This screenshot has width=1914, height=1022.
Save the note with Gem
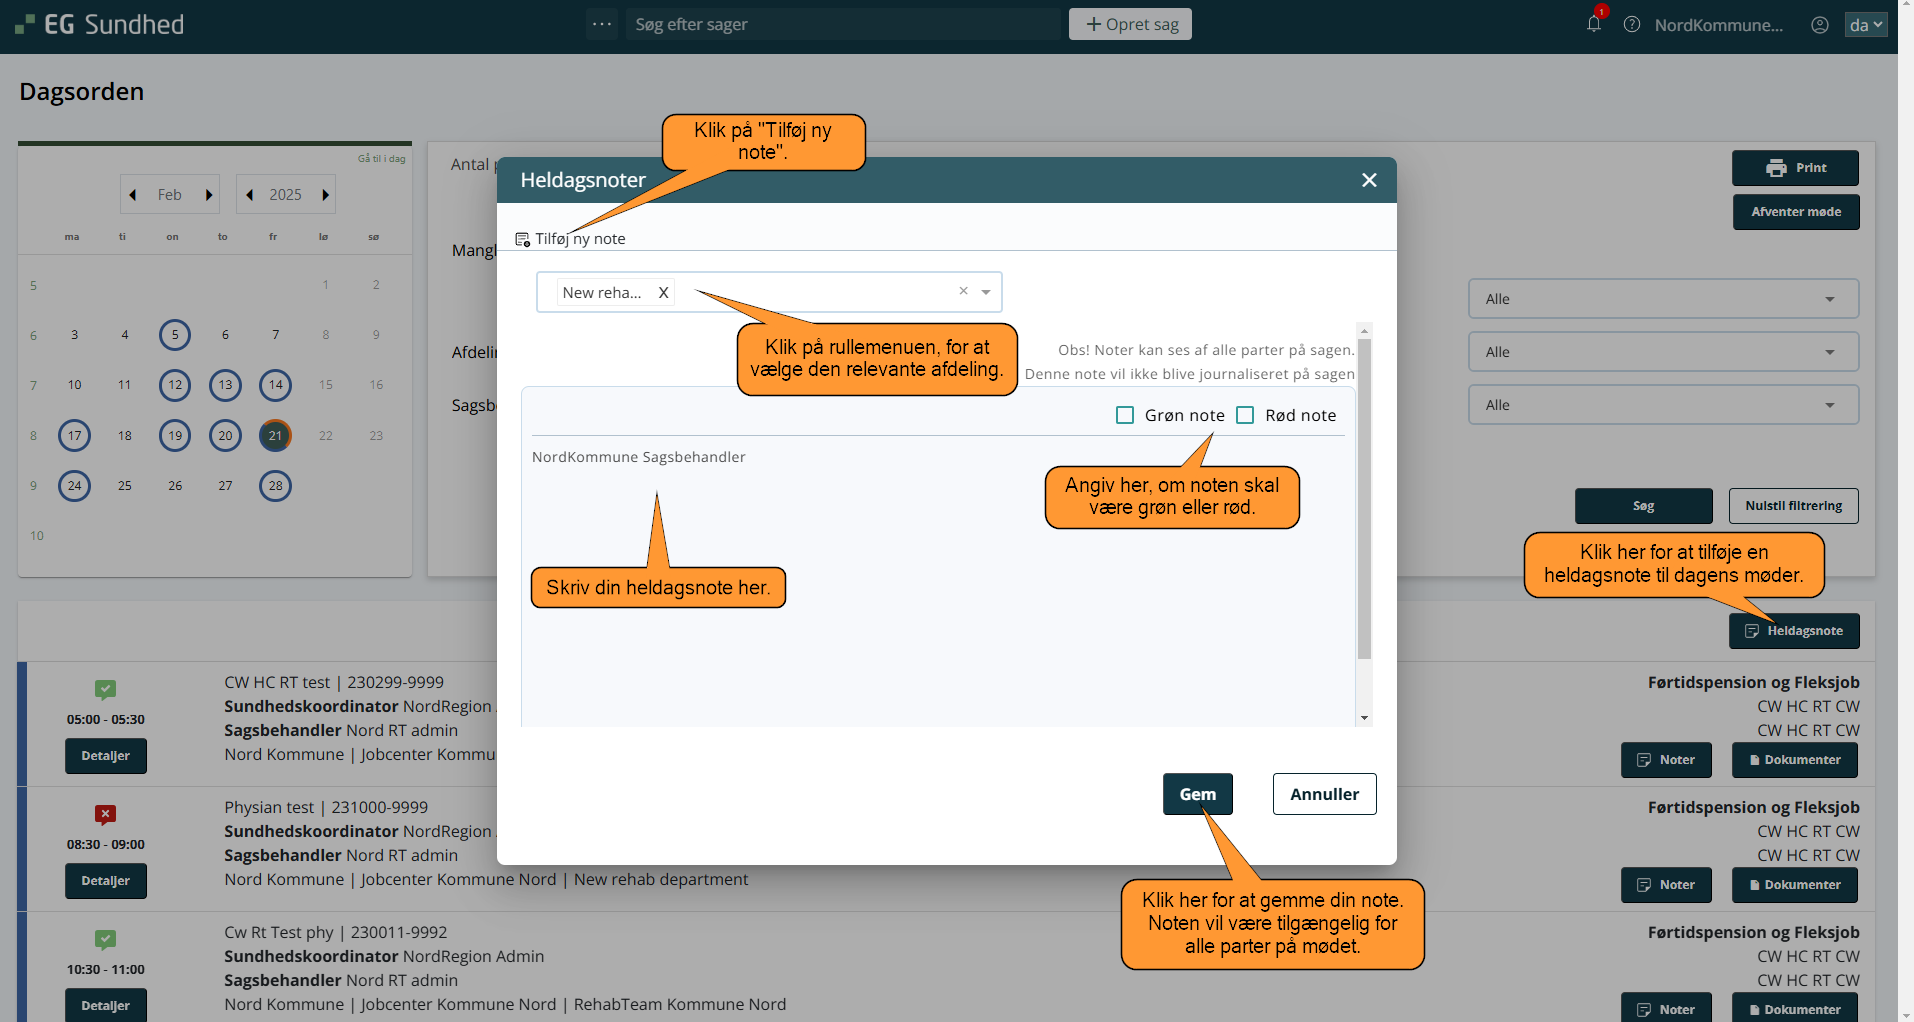click(1197, 794)
